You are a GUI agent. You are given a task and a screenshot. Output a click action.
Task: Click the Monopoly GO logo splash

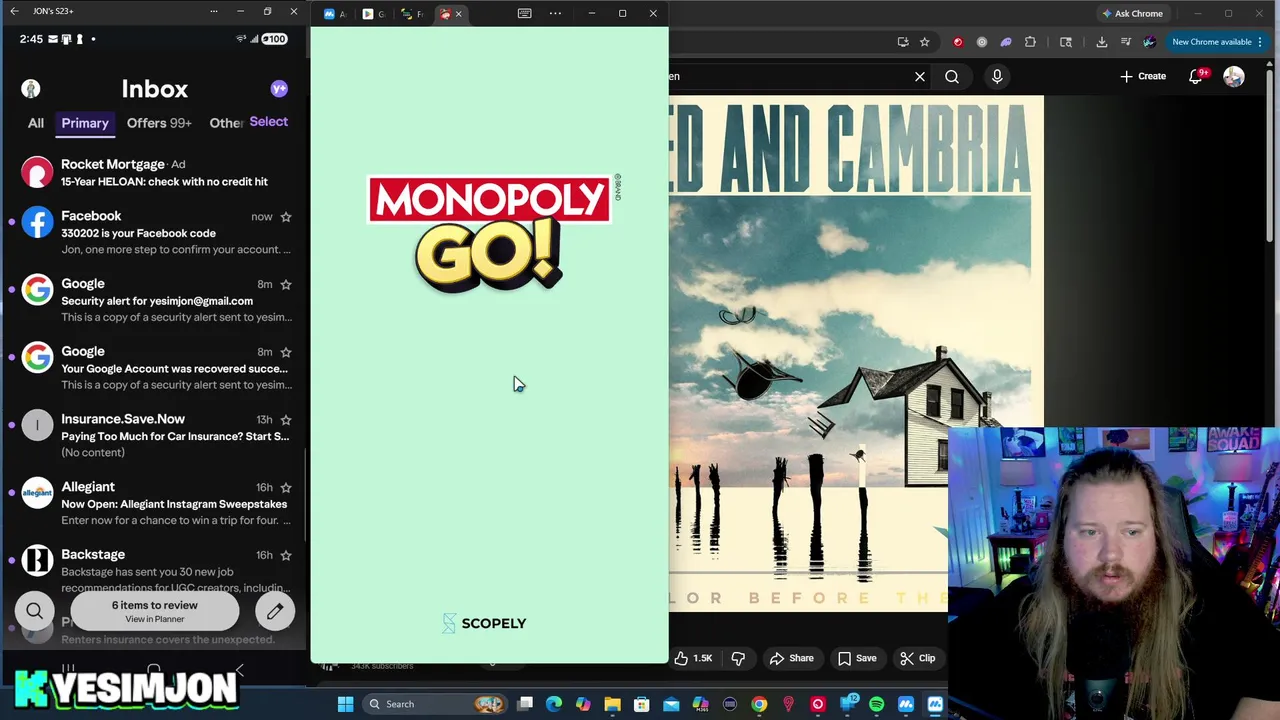(490, 234)
